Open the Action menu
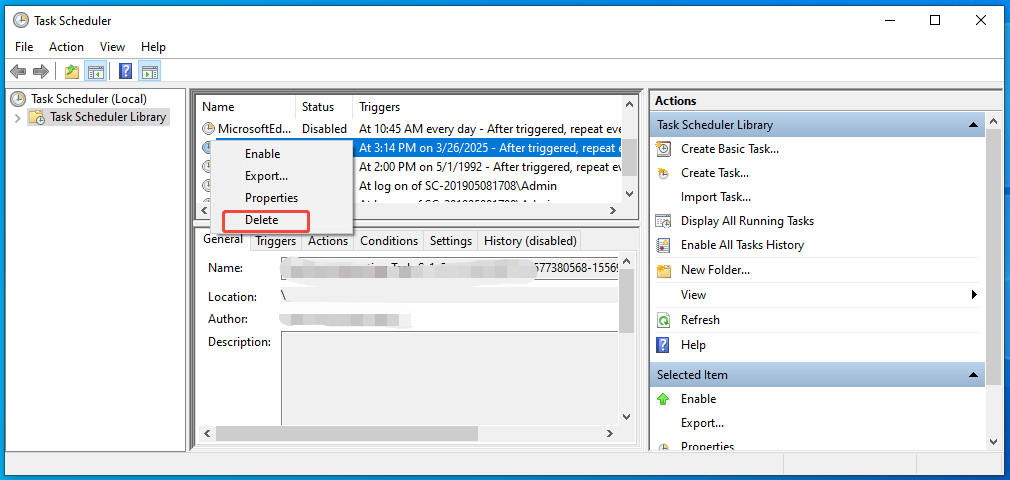This screenshot has height=480, width=1010. pyautogui.click(x=66, y=47)
